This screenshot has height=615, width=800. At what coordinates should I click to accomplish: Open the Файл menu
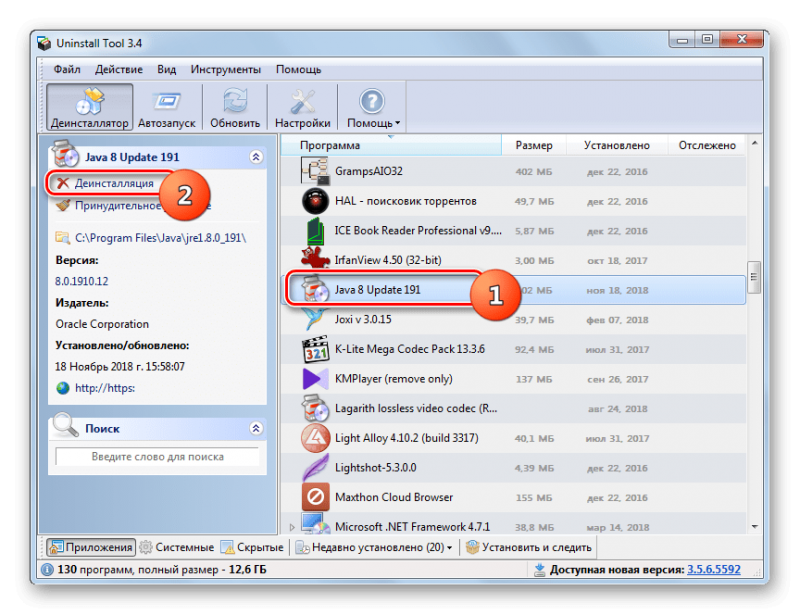[x=67, y=69]
